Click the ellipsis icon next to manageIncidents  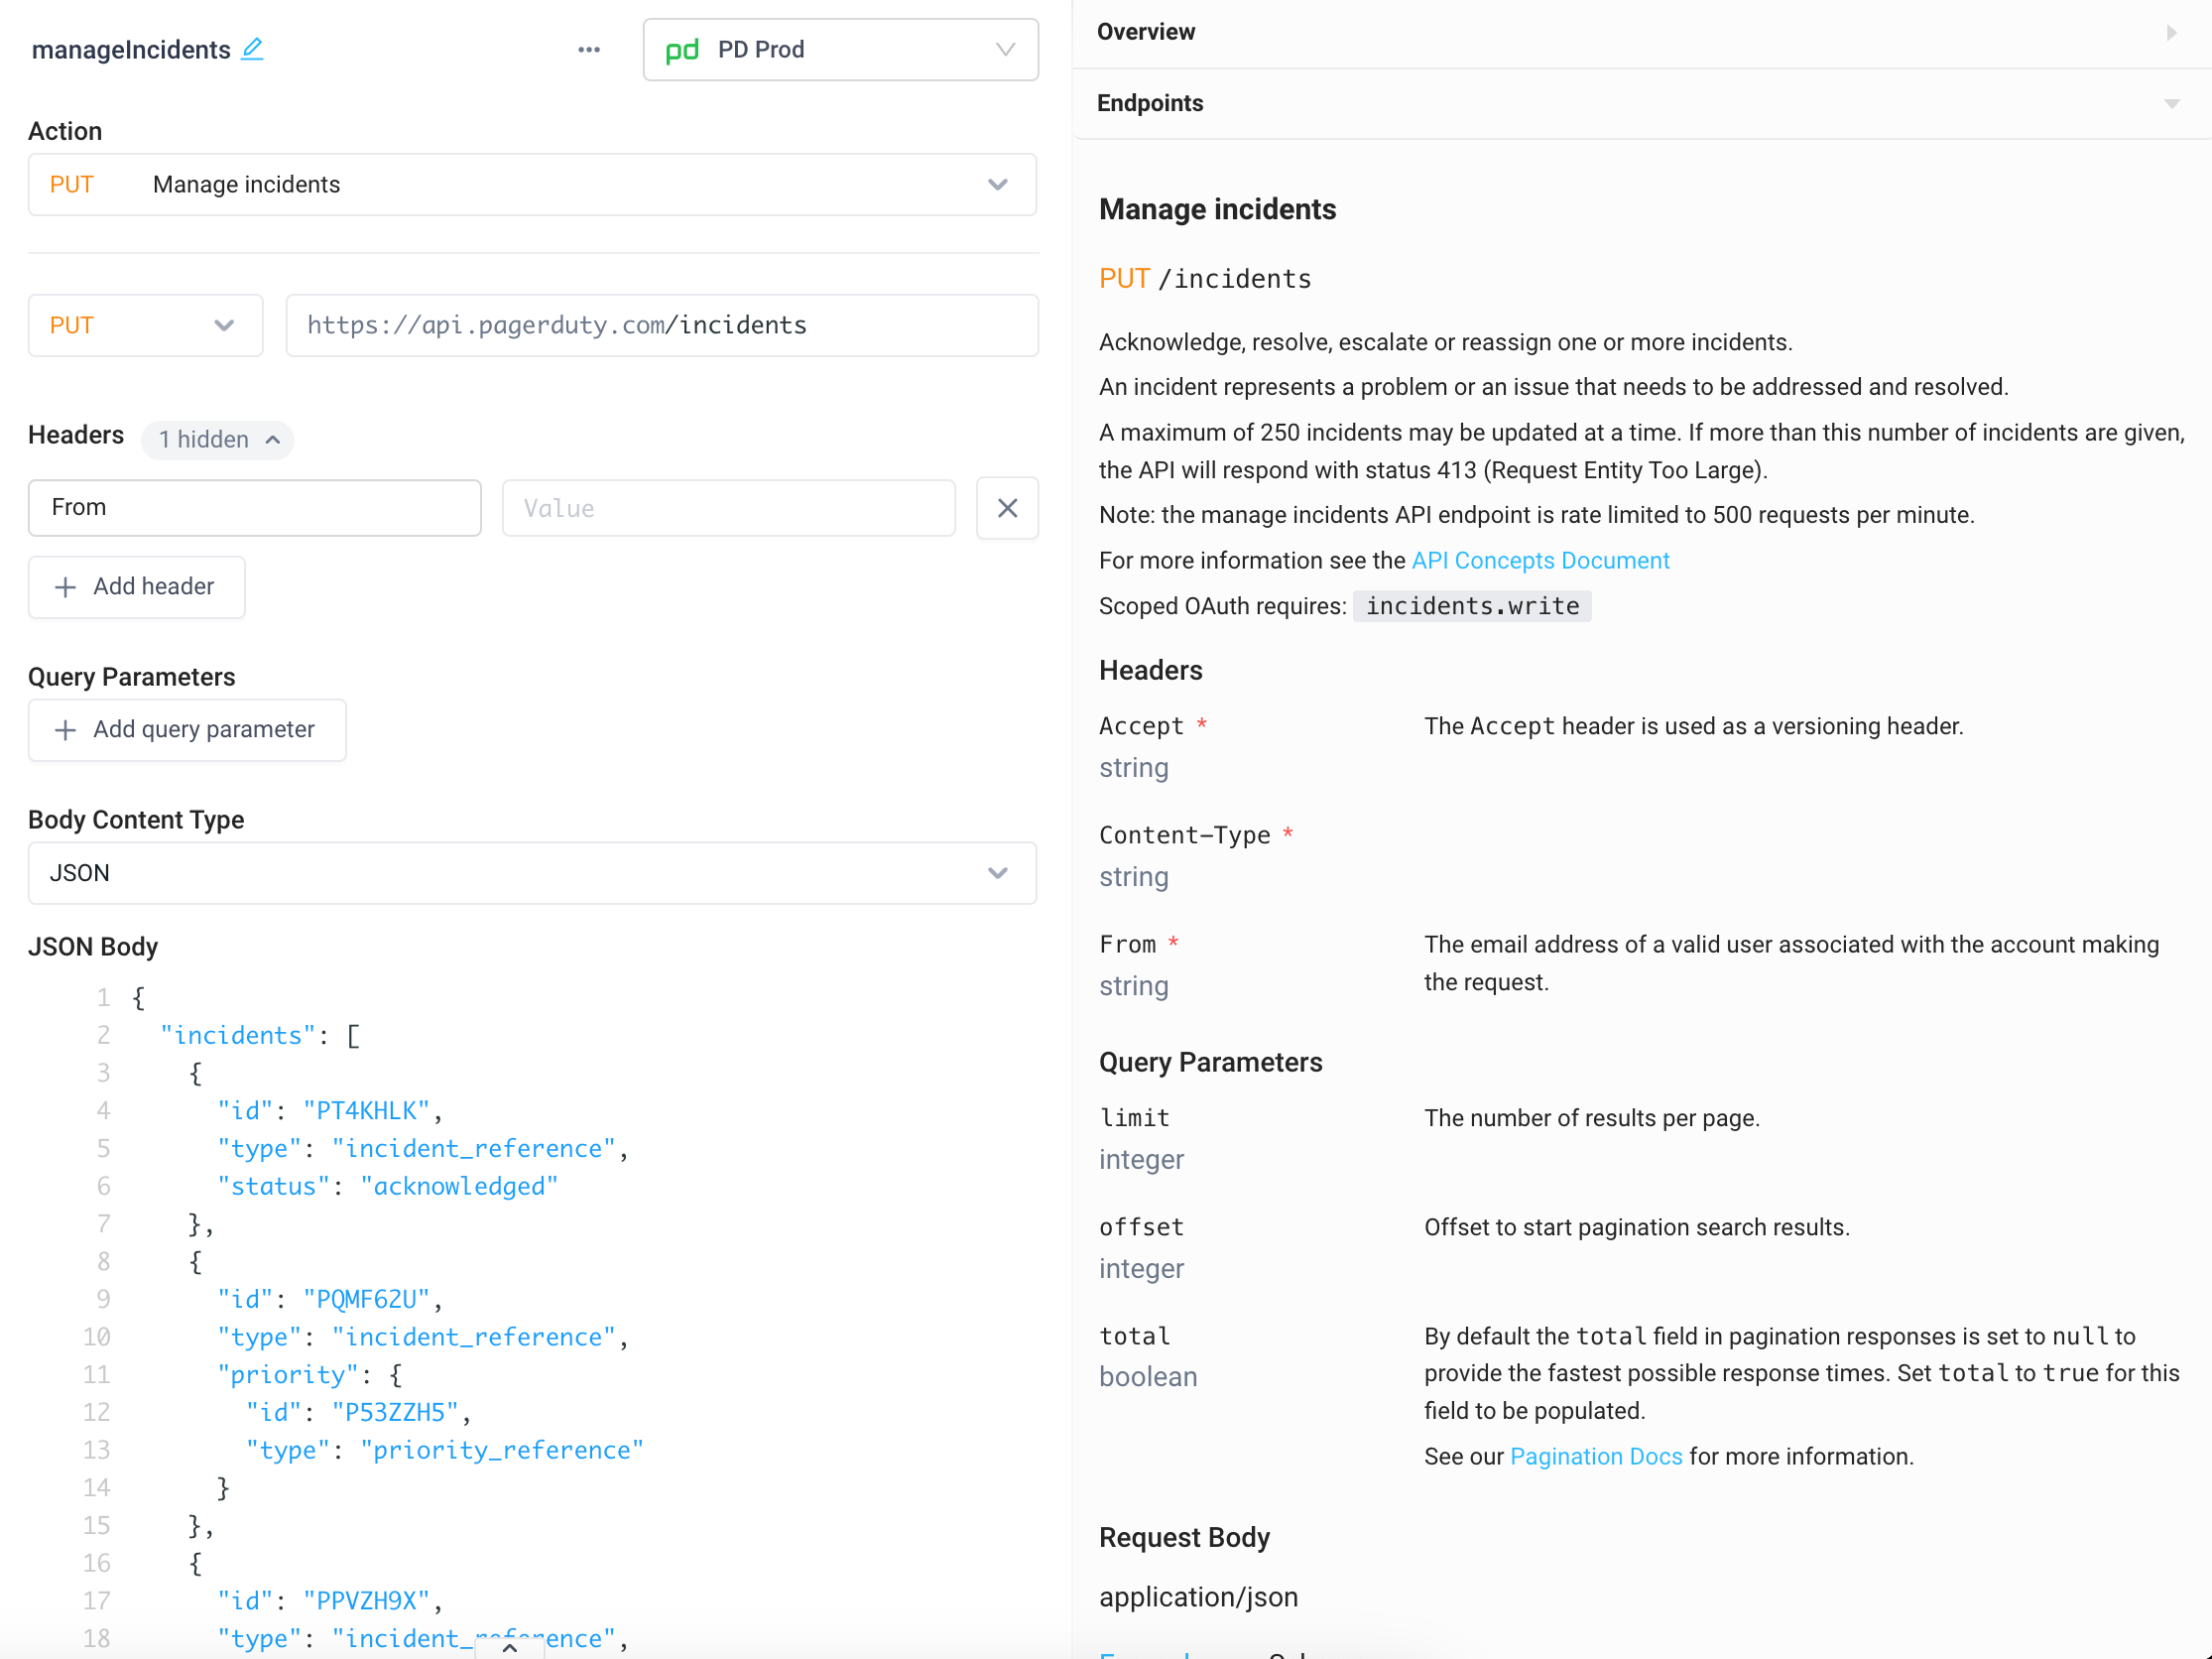589,49
